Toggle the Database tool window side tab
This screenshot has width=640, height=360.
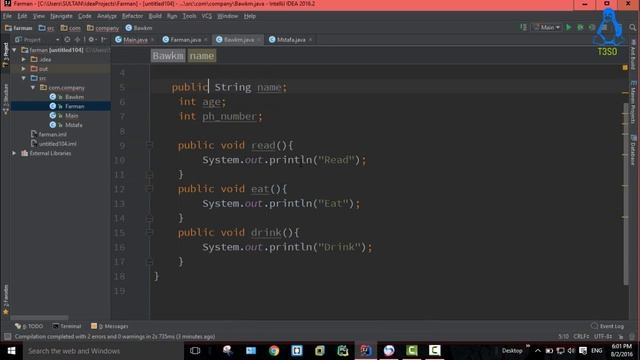point(633,150)
